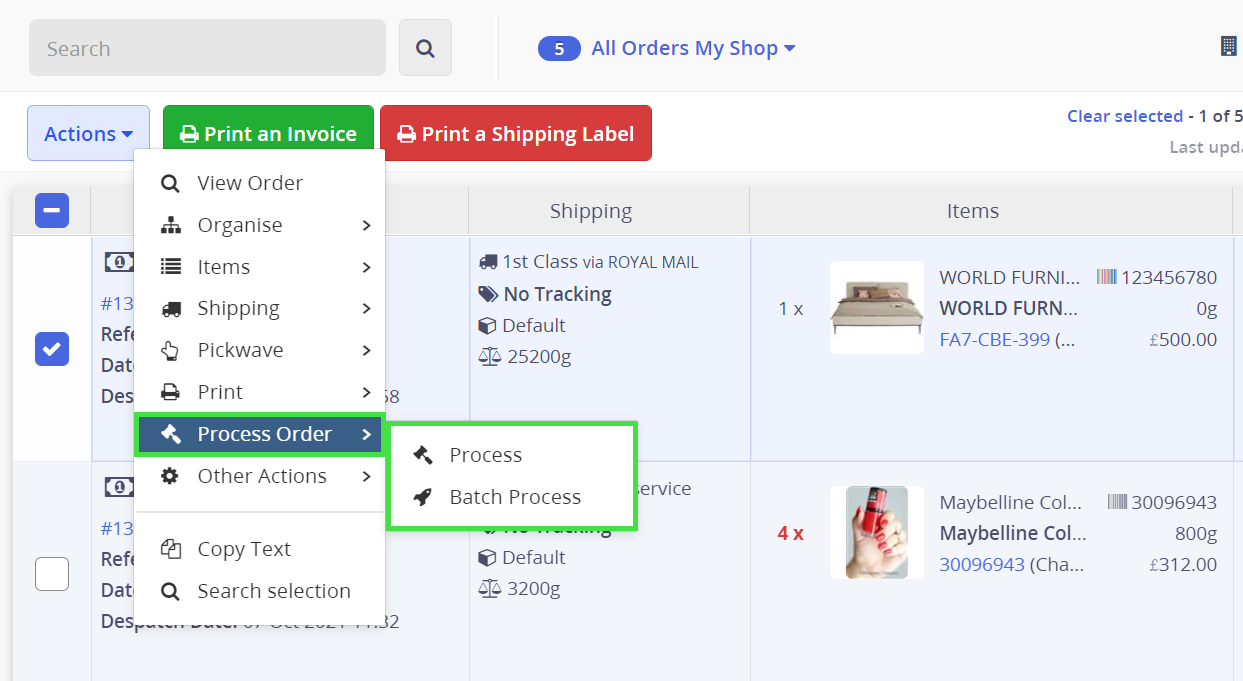
Task: Click the building icon at top right
Action: (1228, 46)
